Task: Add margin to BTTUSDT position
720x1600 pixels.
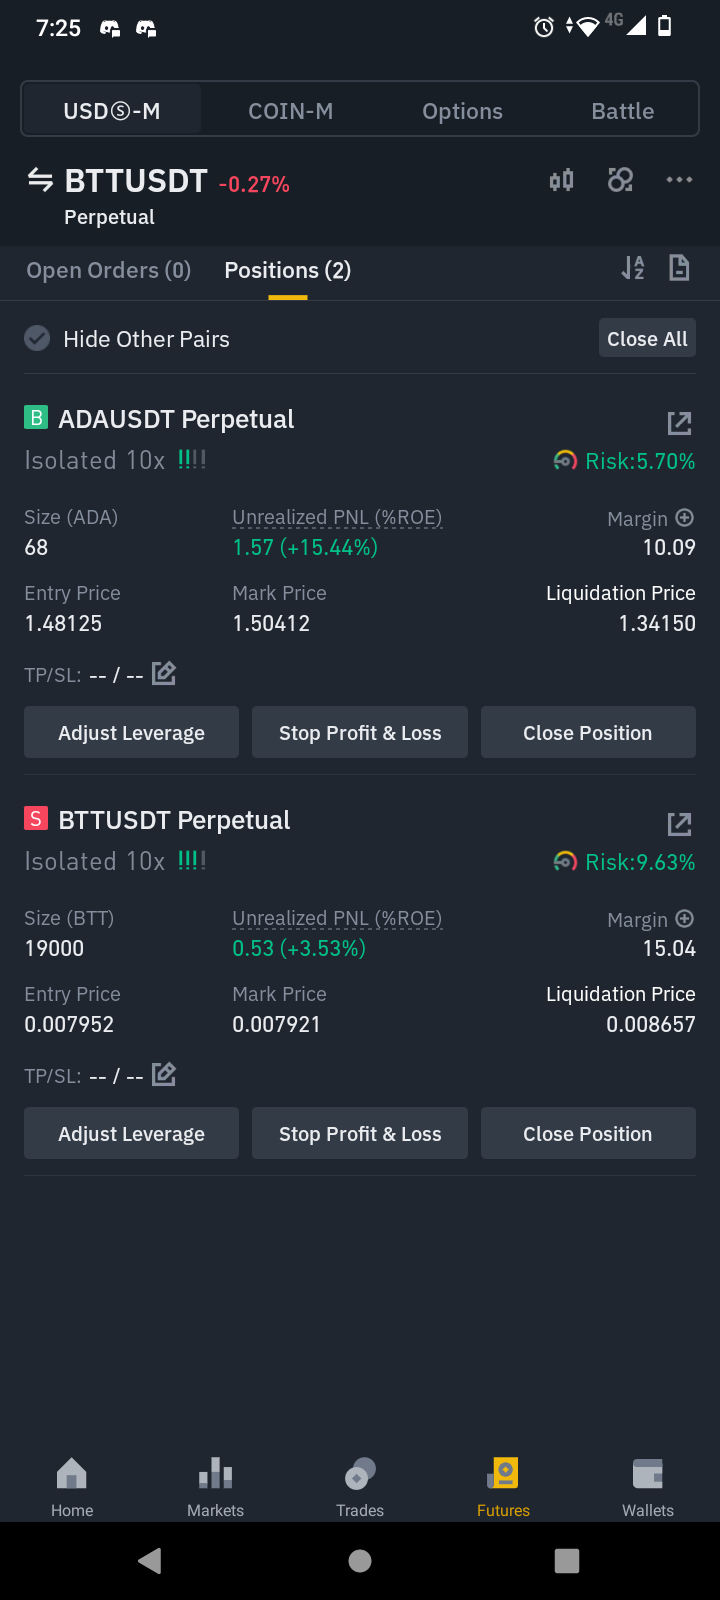Action: click(685, 919)
